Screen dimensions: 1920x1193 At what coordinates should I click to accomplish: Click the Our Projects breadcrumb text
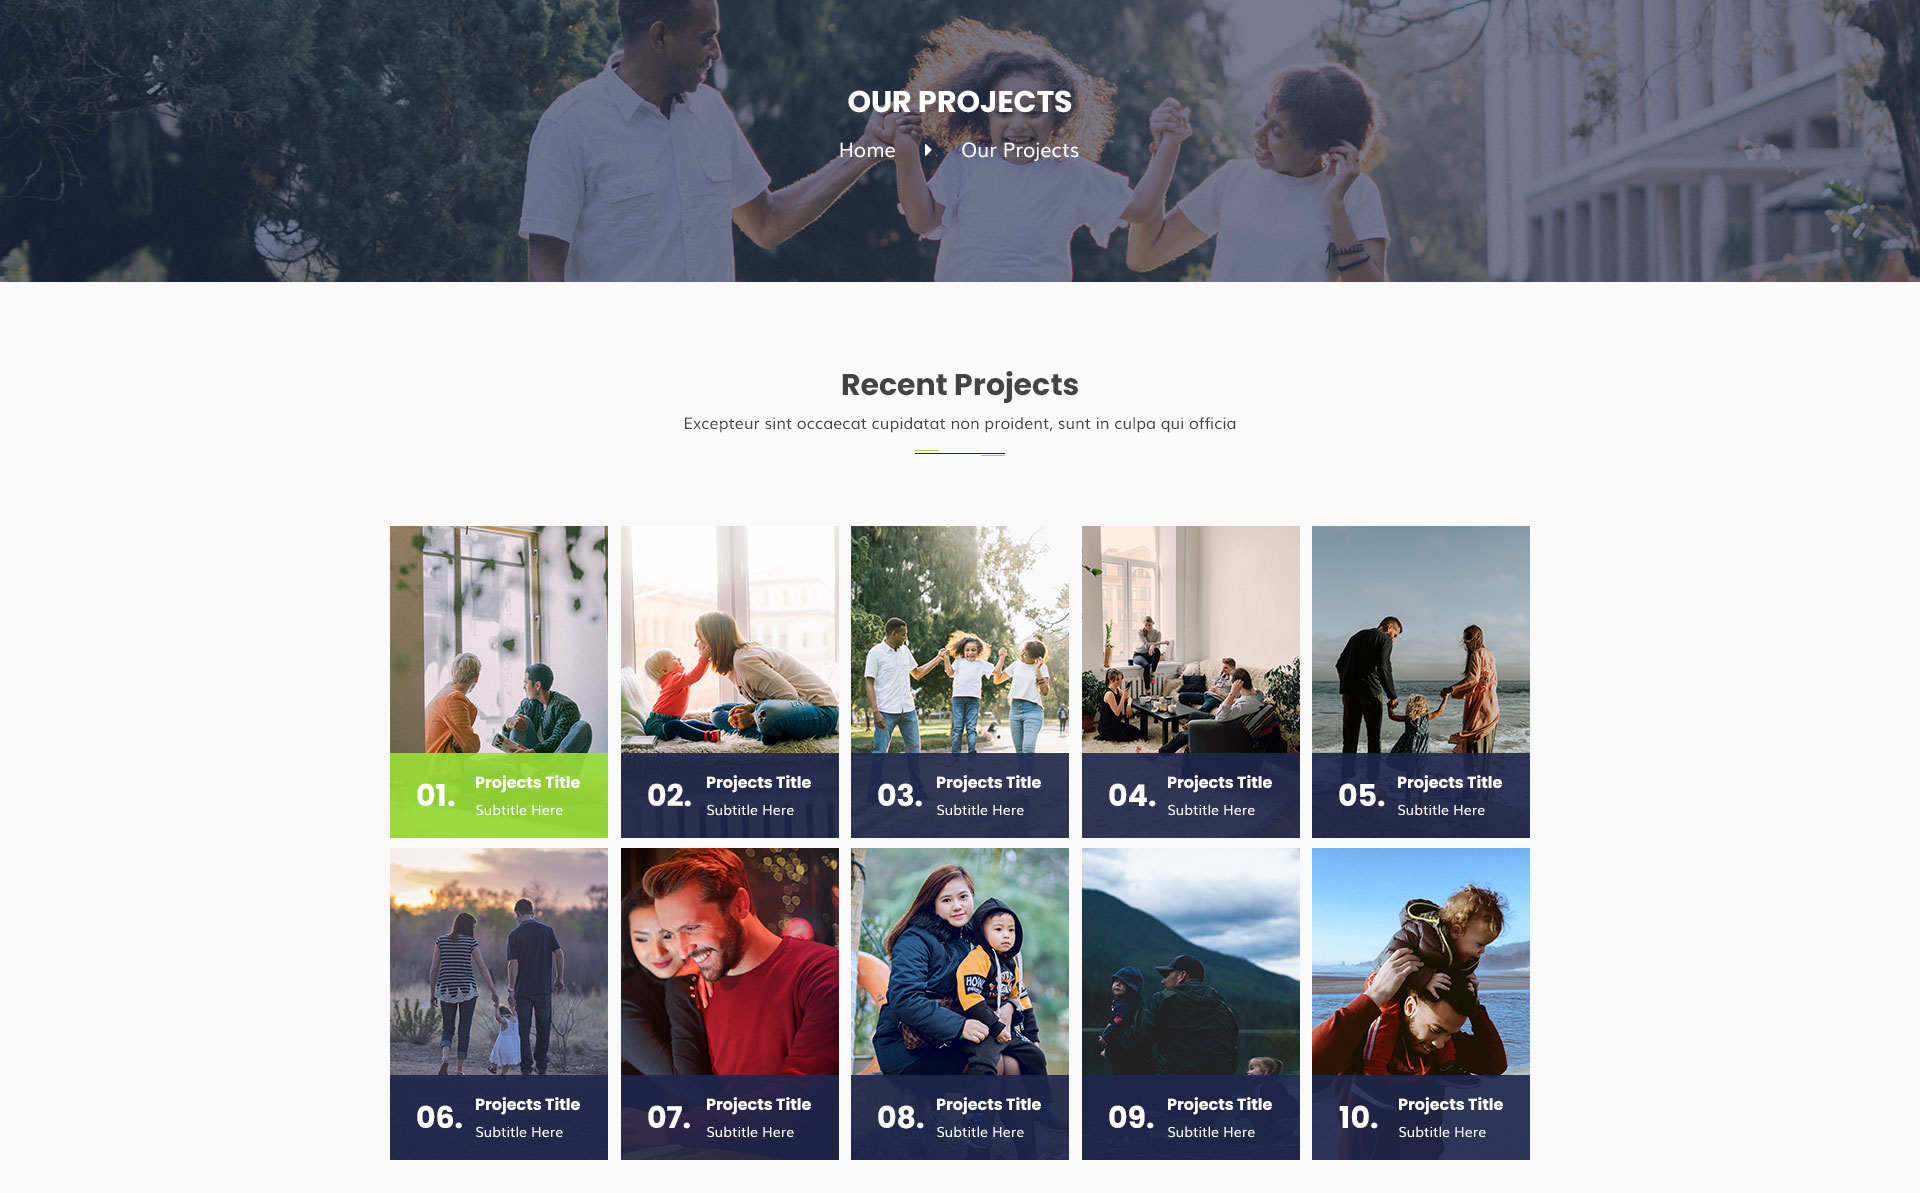coord(1020,150)
